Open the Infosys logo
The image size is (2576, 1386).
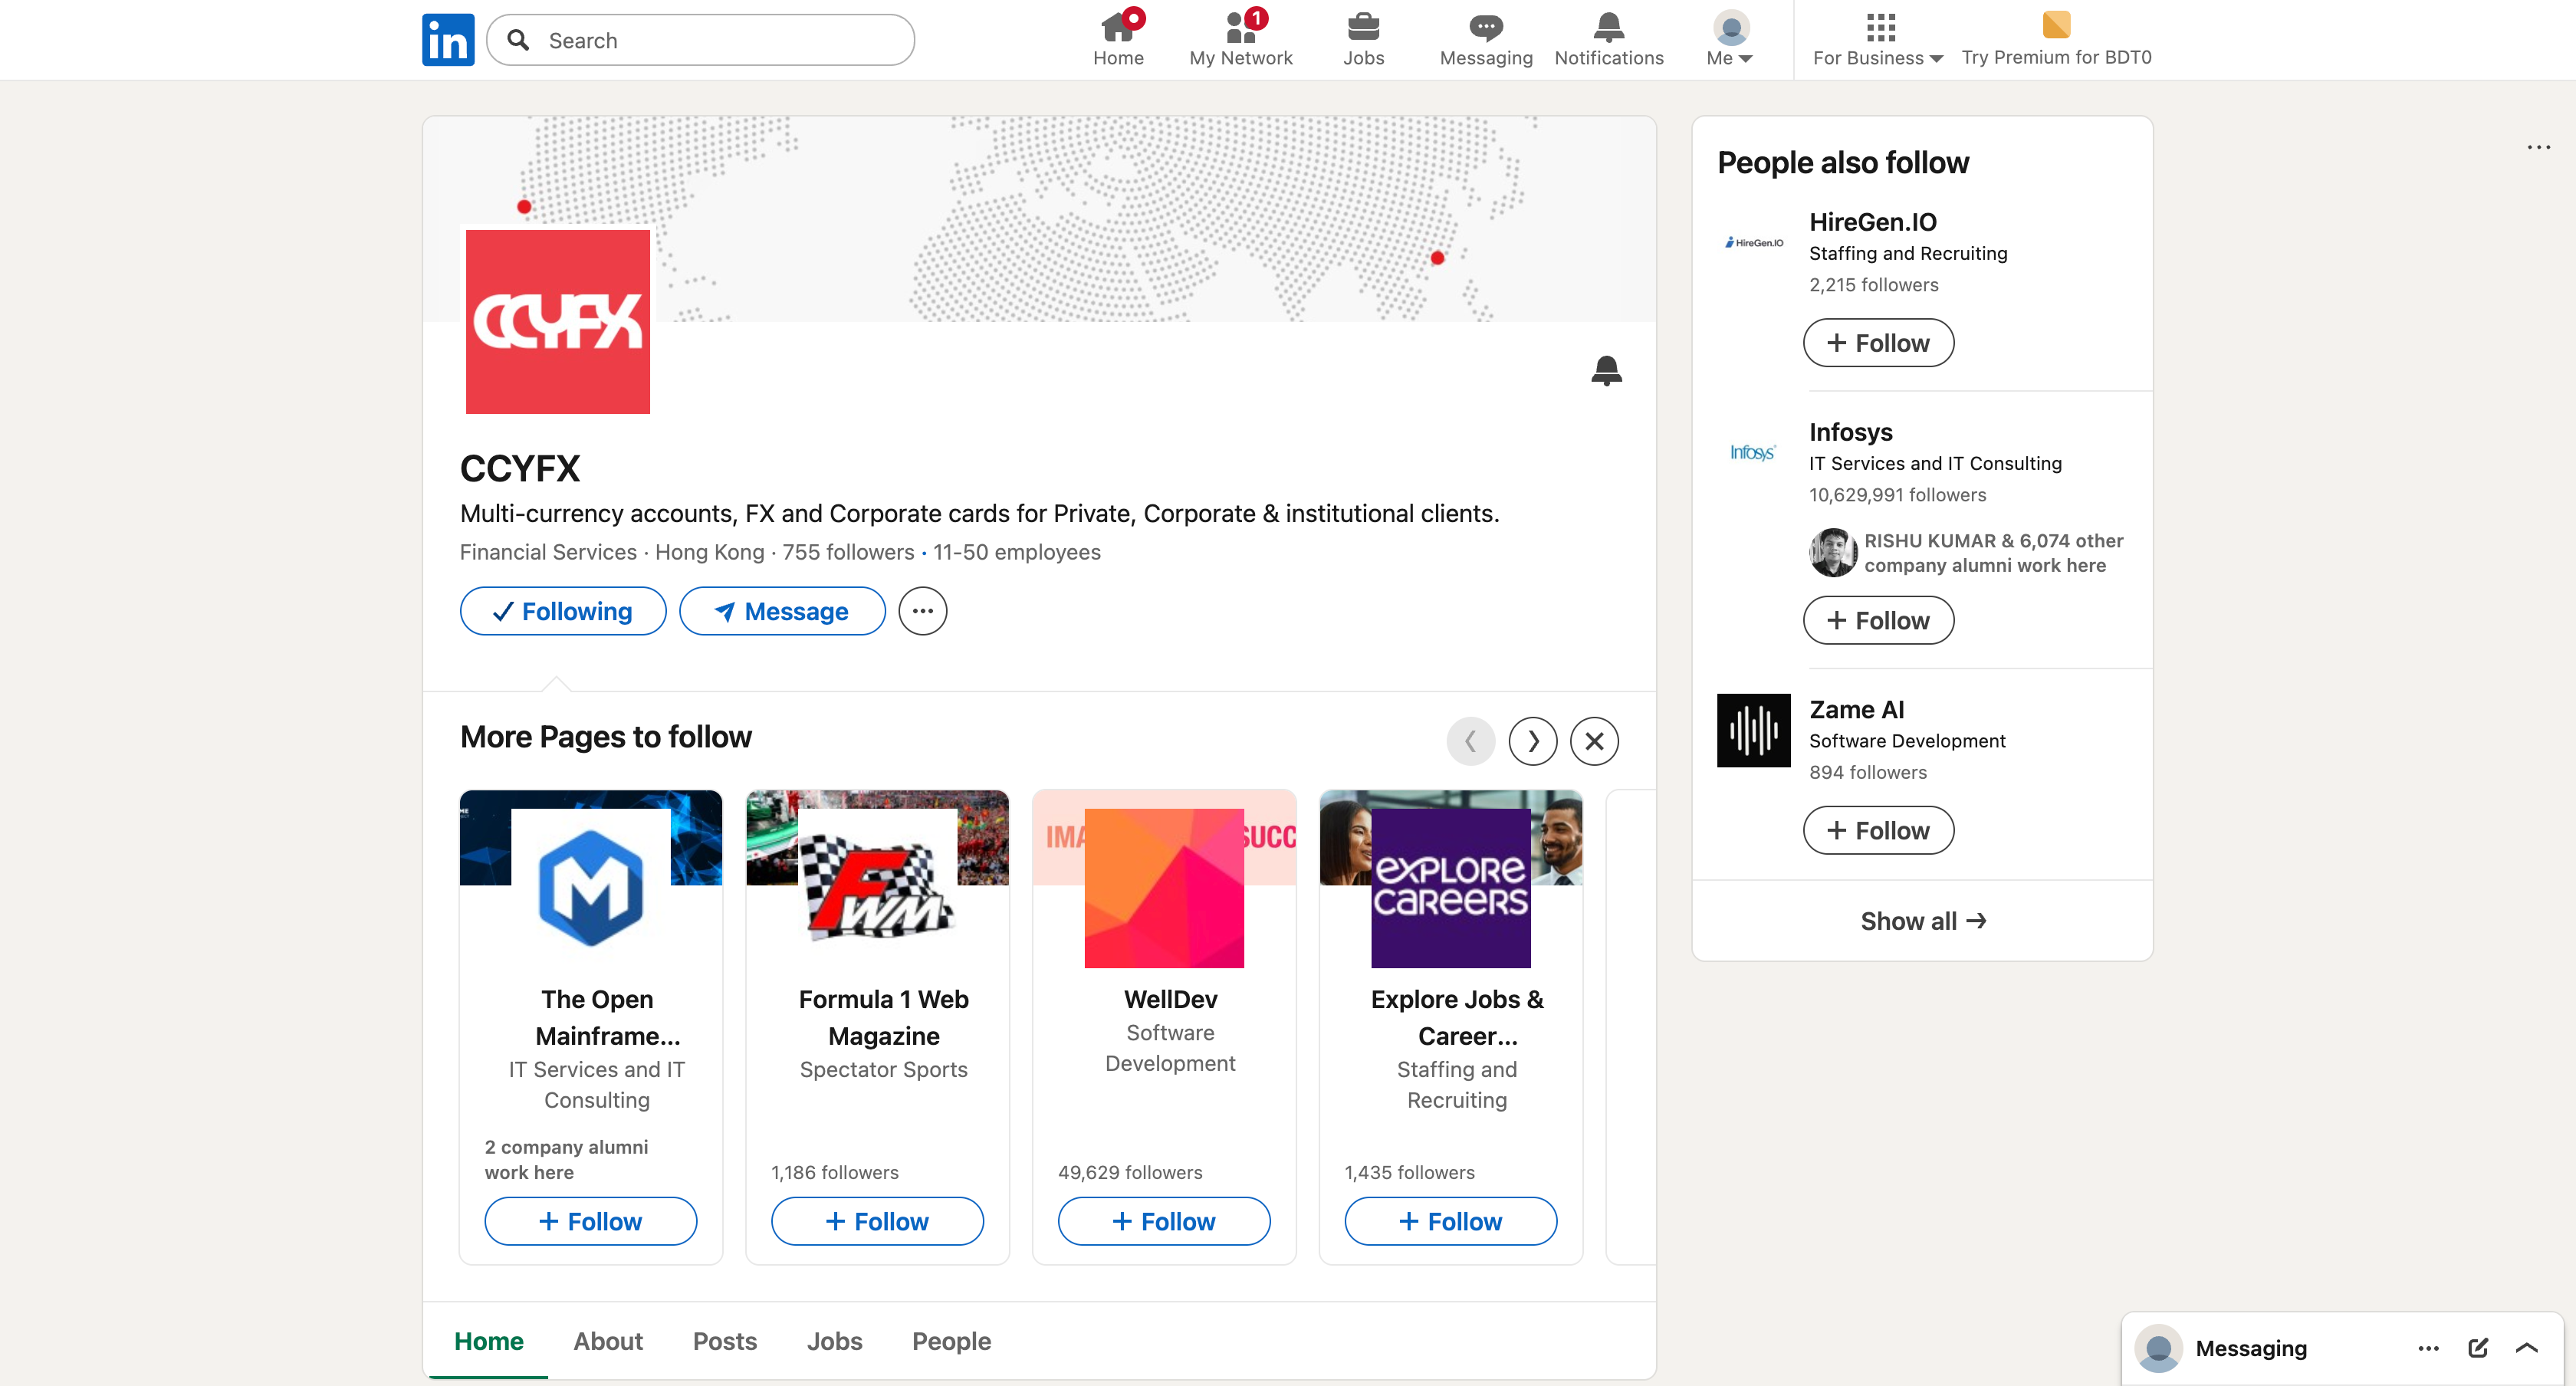click(x=1754, y=453)
